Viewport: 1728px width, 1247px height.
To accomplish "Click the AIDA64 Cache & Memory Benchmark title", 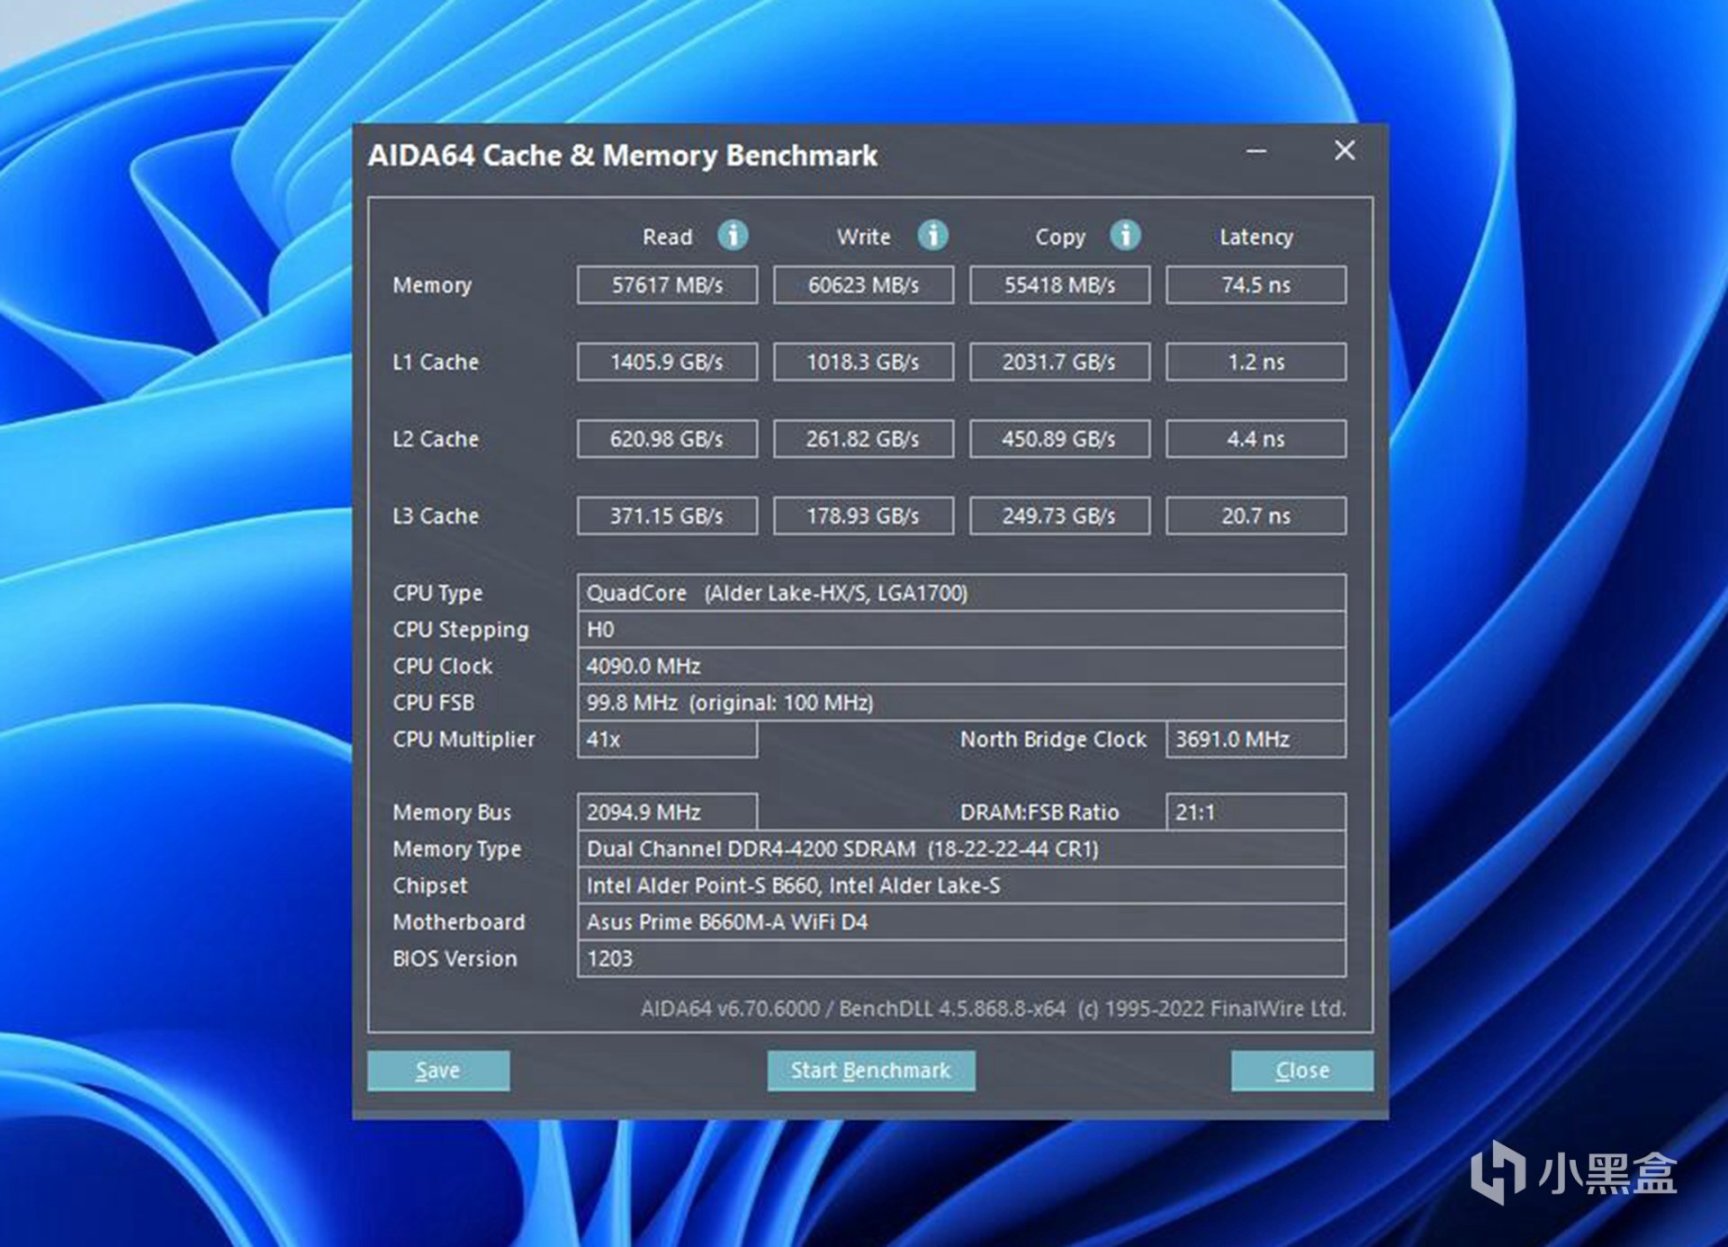I will [x=622, y=156].
